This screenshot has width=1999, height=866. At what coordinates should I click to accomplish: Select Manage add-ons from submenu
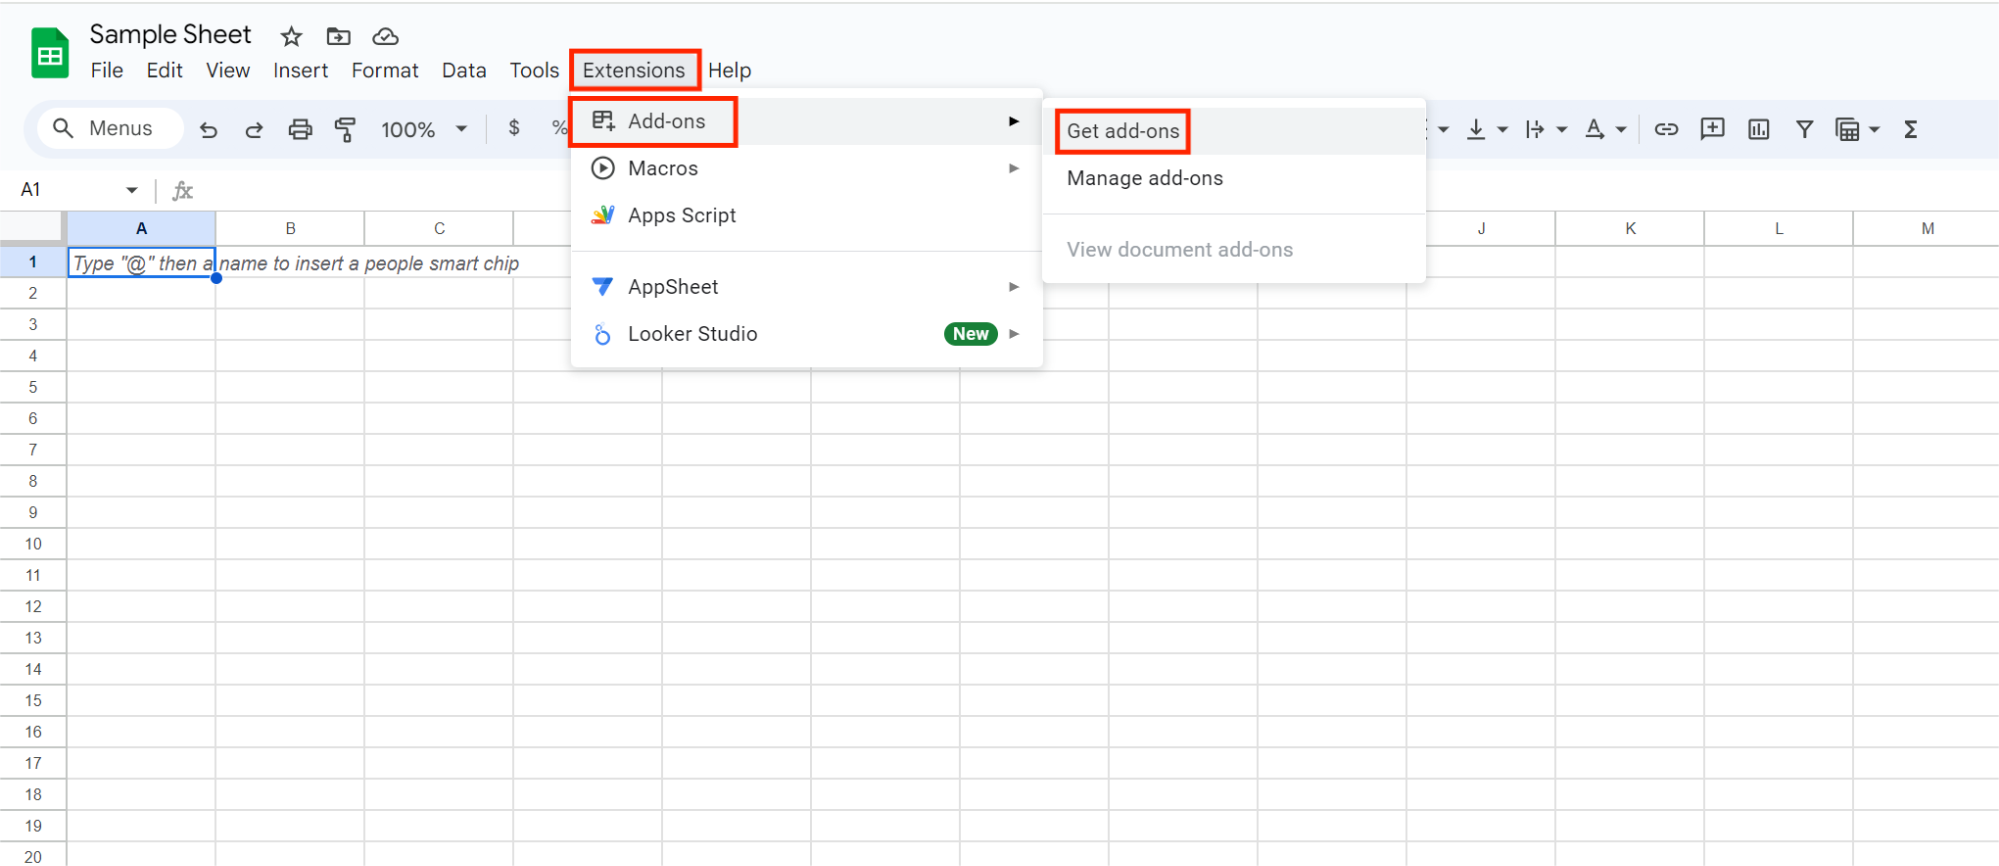(1234, 178)
